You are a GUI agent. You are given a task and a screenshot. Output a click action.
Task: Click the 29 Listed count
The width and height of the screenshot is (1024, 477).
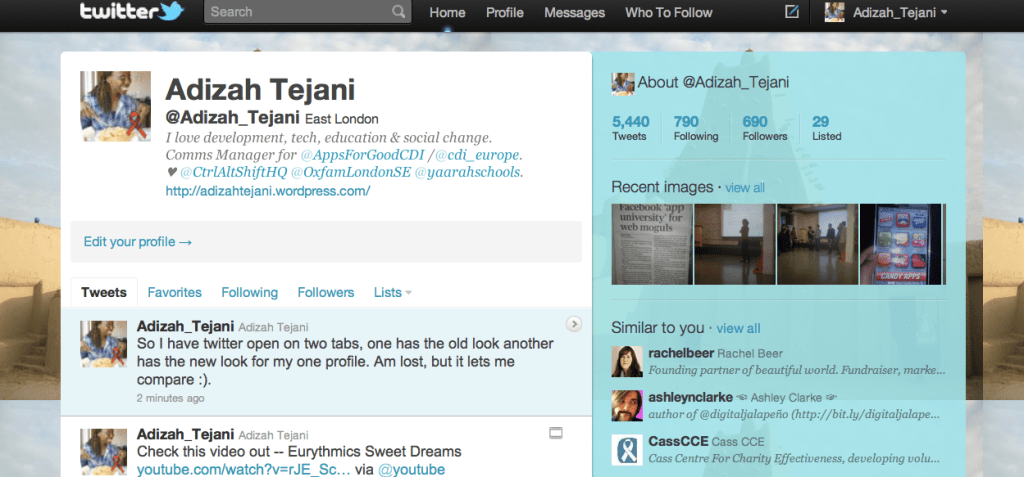click(x=827, y=128)
